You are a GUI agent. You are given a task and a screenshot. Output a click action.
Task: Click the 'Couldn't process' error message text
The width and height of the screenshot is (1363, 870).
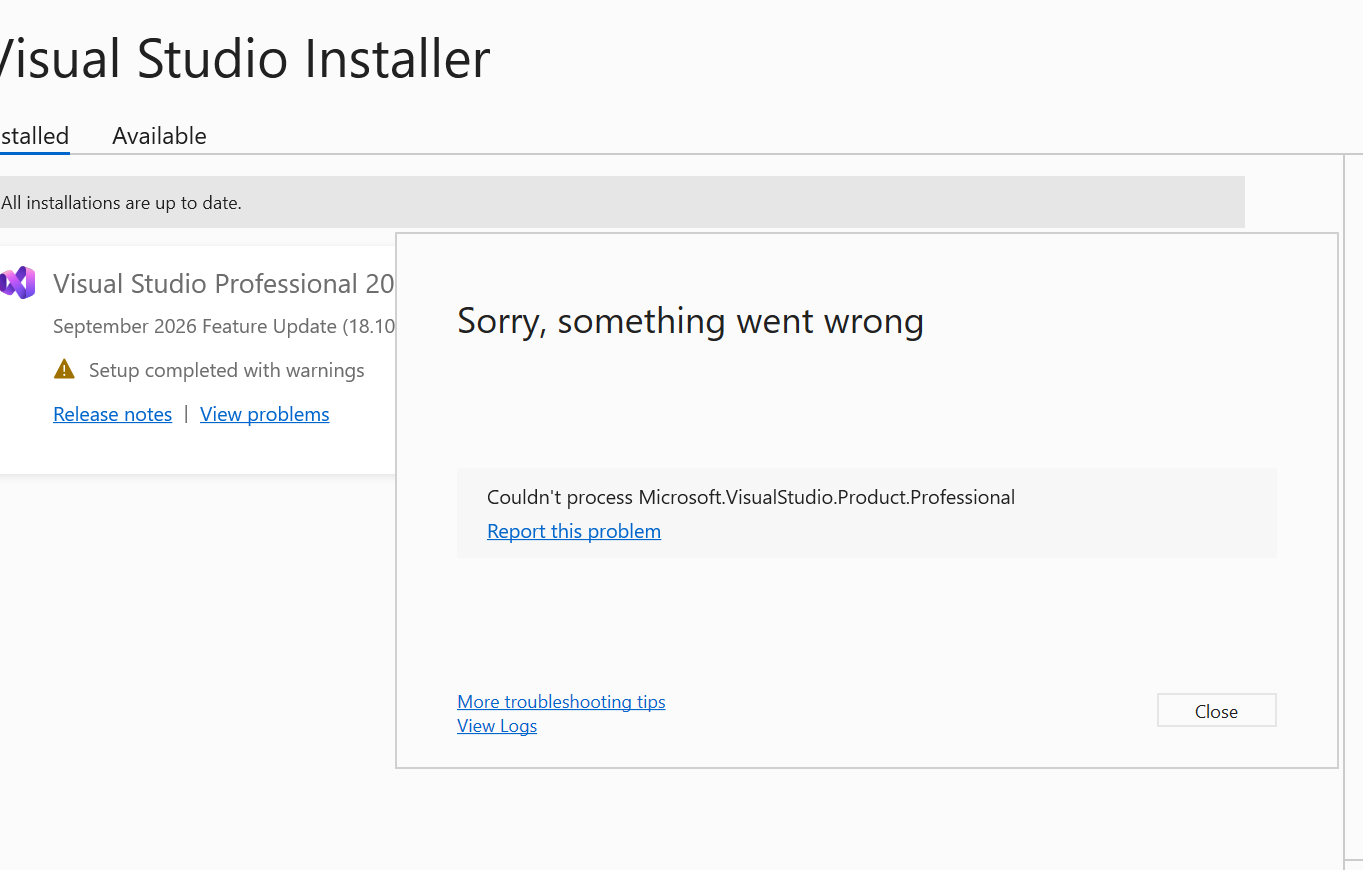click(x=751, y=497)
